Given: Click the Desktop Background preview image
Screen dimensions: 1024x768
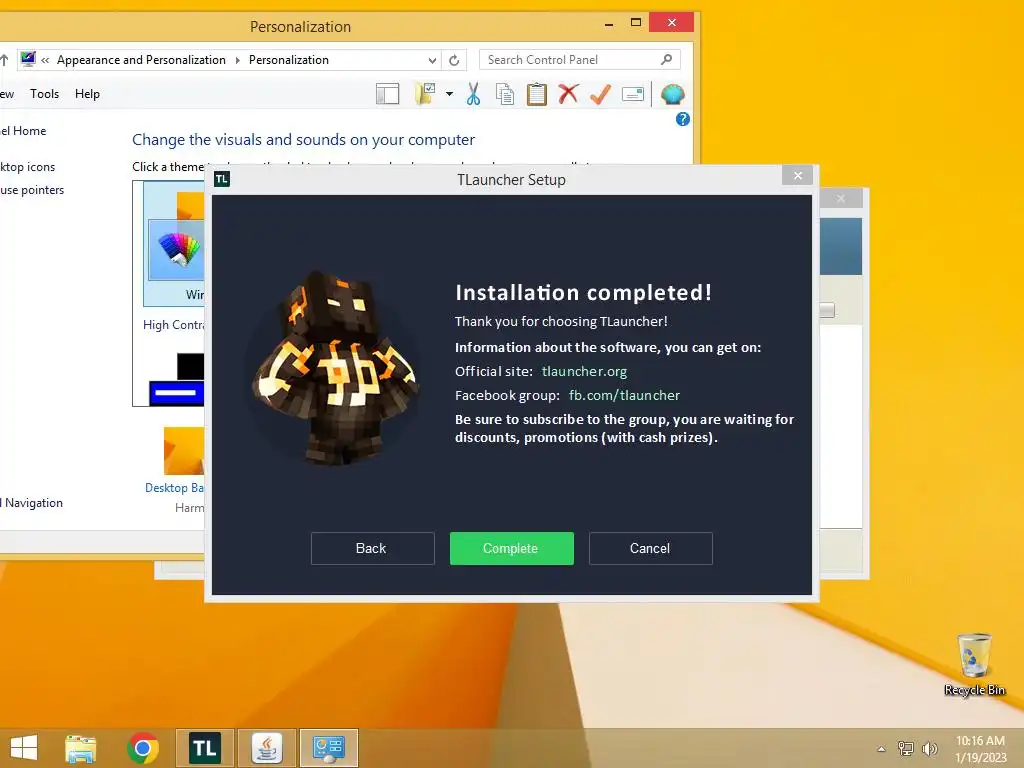Looking at the screenshot, I should click(184, 451).
